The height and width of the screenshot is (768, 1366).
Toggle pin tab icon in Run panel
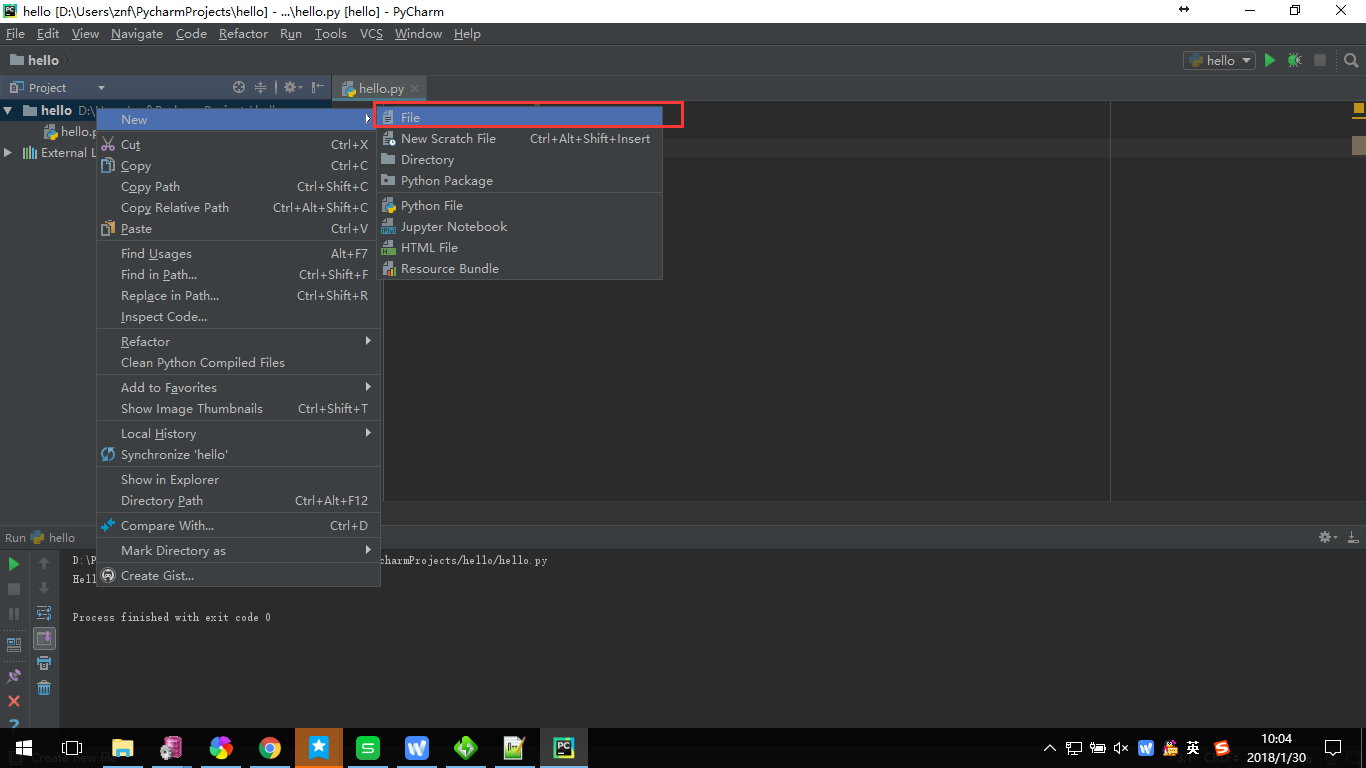point(14,677)
